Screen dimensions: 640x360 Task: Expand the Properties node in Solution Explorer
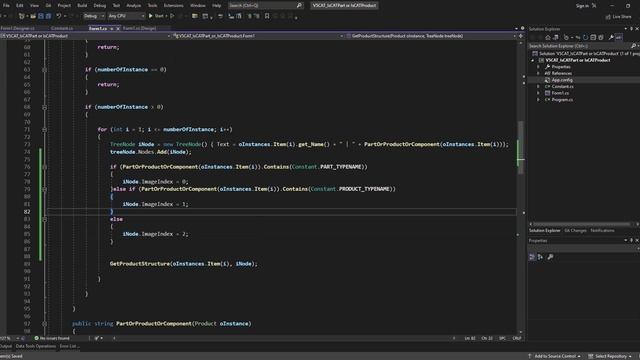(538, 67)
